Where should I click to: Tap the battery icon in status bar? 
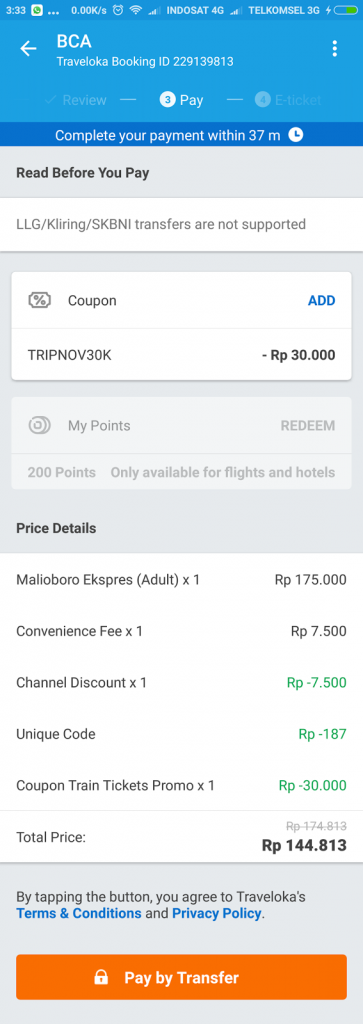(346, 10)
